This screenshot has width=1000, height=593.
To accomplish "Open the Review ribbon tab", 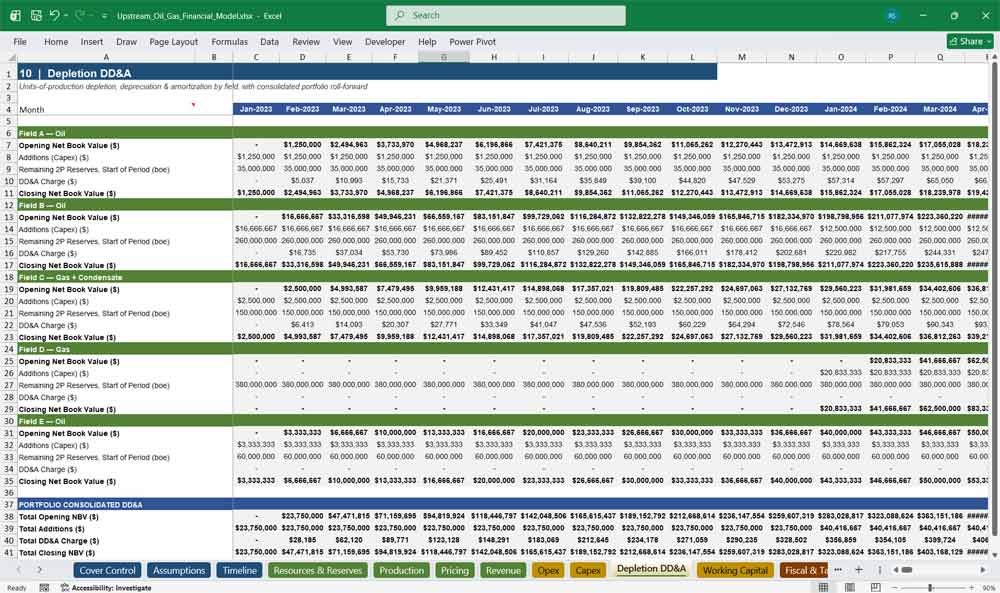I will tap(306, 41).
